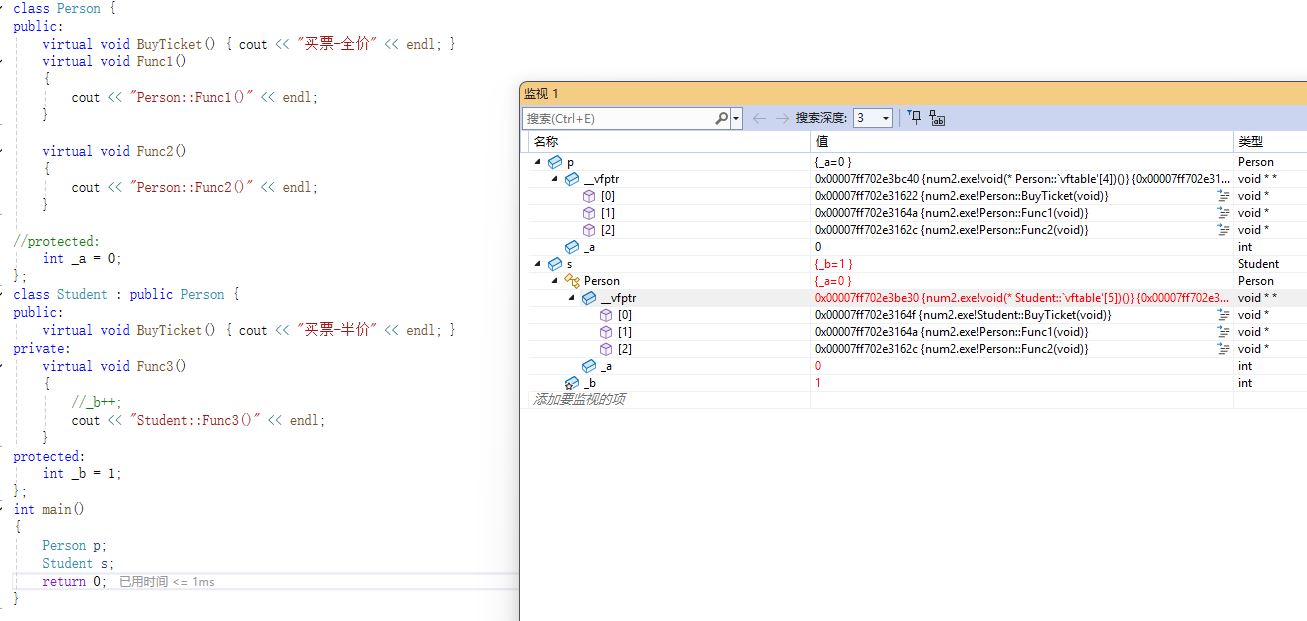Click the 'int _a = 0;' code line
Screen dimensions: 1307x621
[81, 258]
